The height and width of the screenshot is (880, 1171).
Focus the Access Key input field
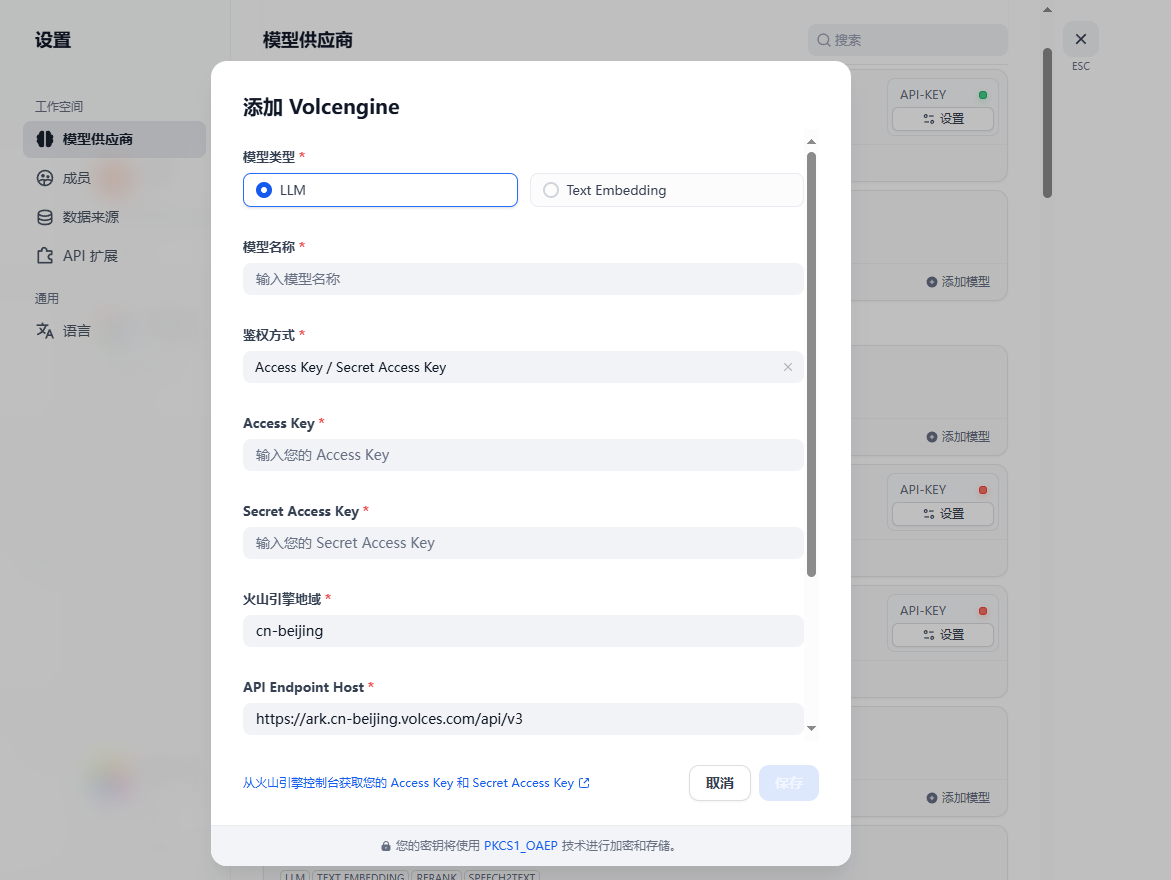coord(522,455)
